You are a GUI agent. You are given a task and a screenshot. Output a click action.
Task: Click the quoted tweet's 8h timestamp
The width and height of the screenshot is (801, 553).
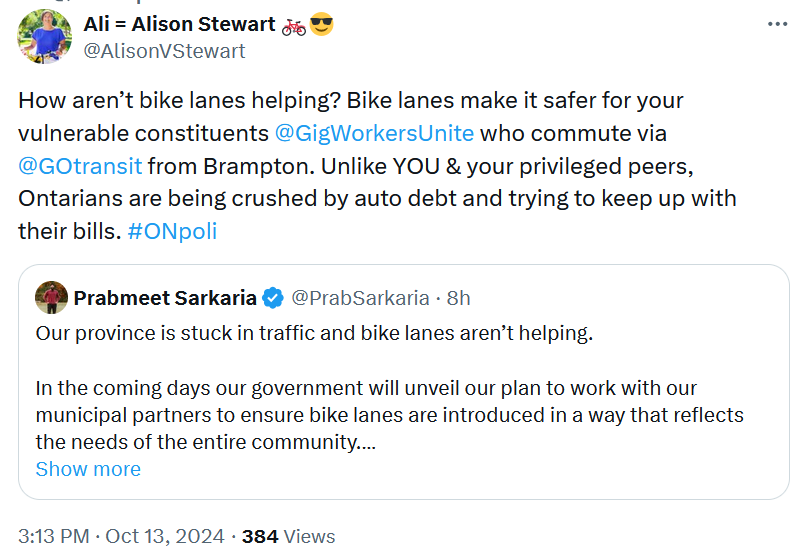[459, 297]
